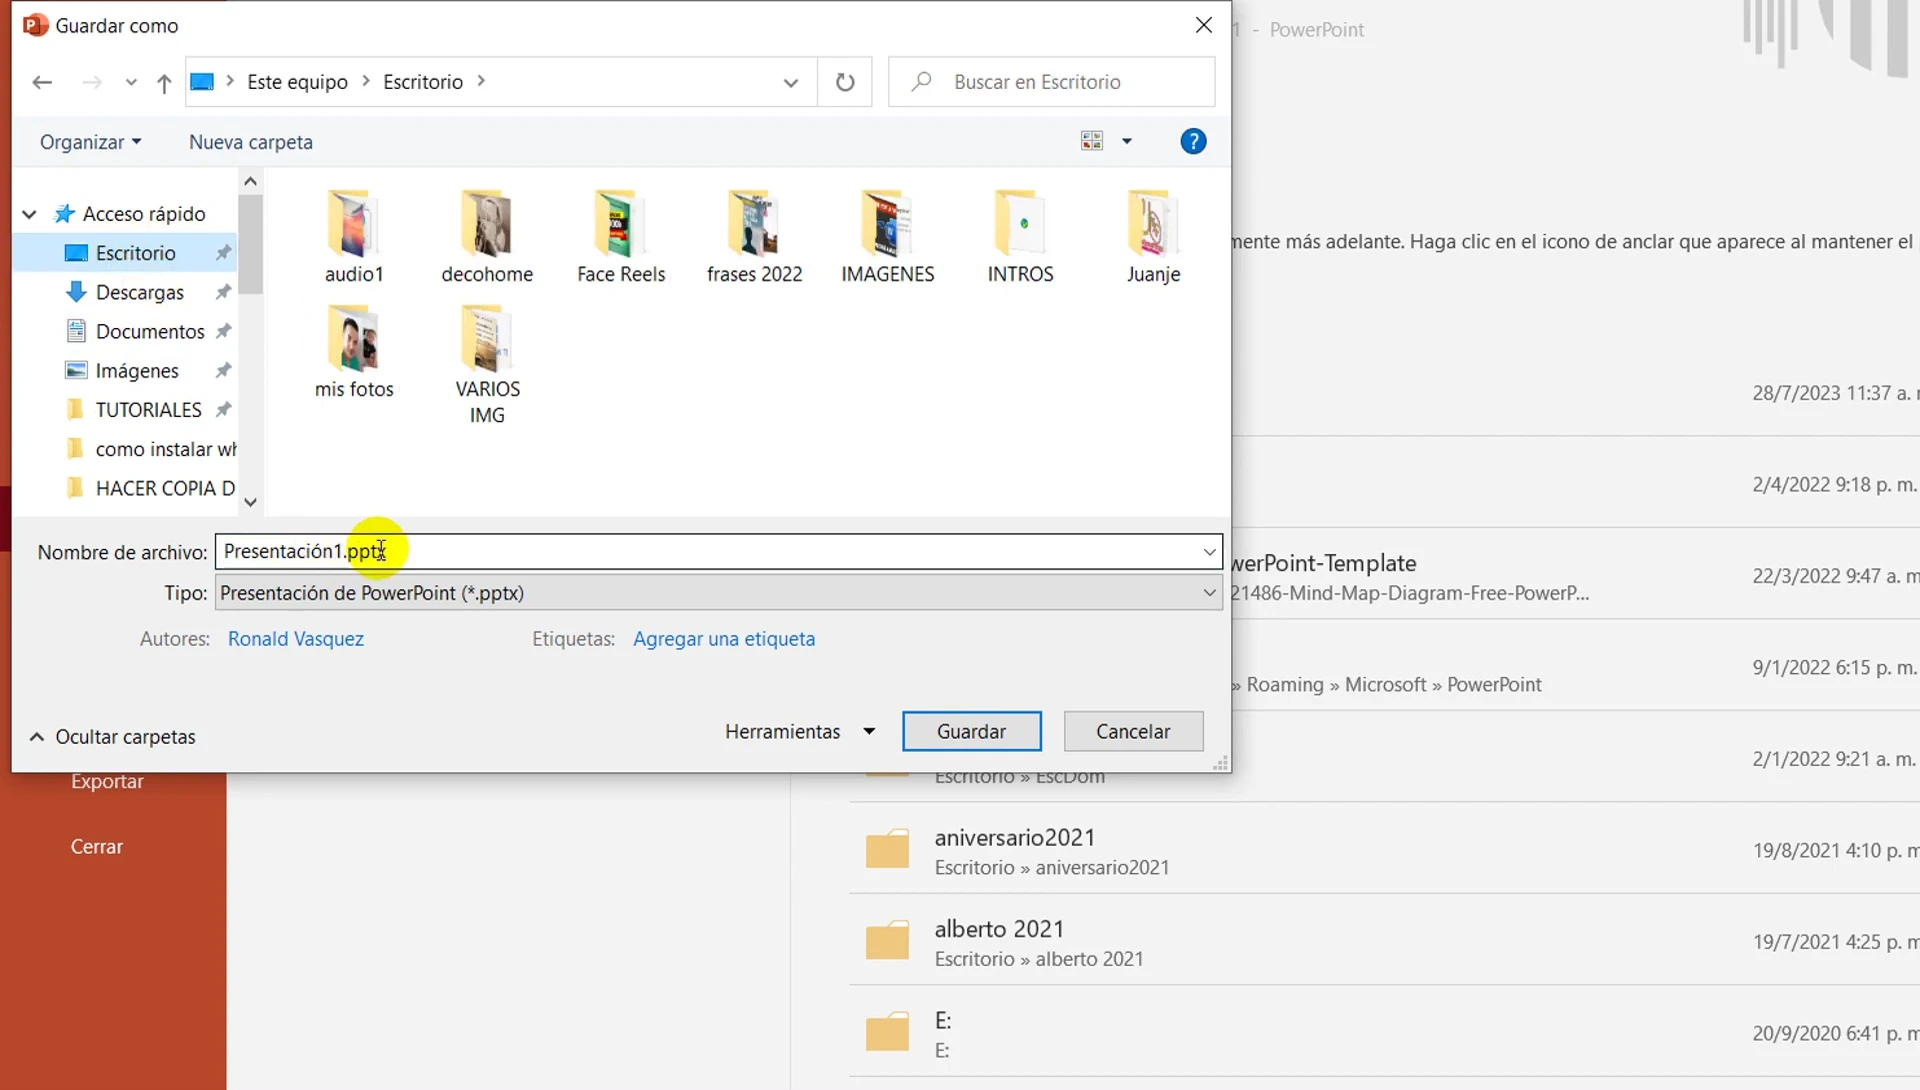Click 'Agregar una etiqueta' link
The height and width of the screenshot is (1090, 1920).
click(x=724, y=639)
